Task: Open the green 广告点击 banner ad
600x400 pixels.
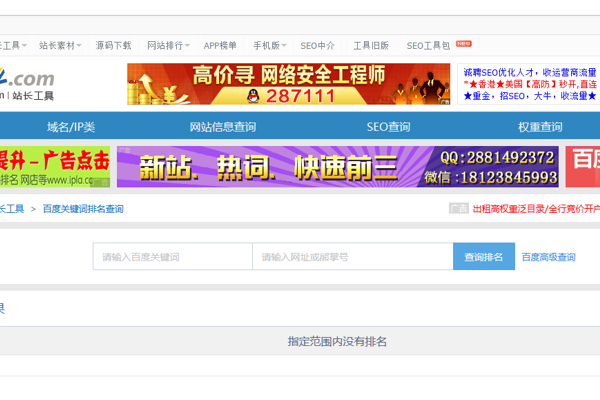Action: click(x=55, y=167)
